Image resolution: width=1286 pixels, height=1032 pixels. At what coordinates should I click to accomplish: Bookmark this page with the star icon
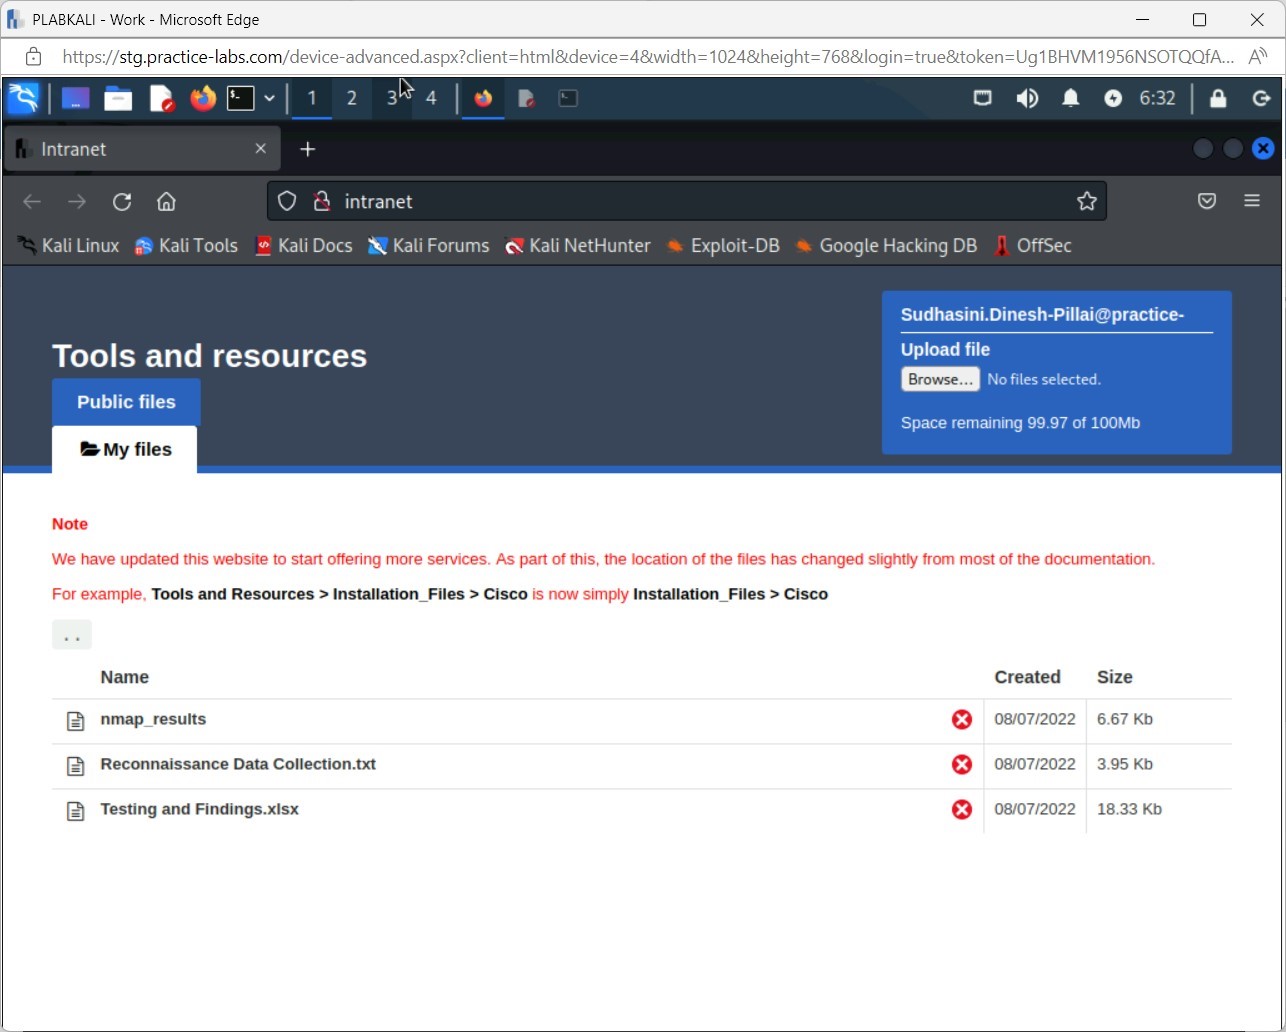(1086, 202)
